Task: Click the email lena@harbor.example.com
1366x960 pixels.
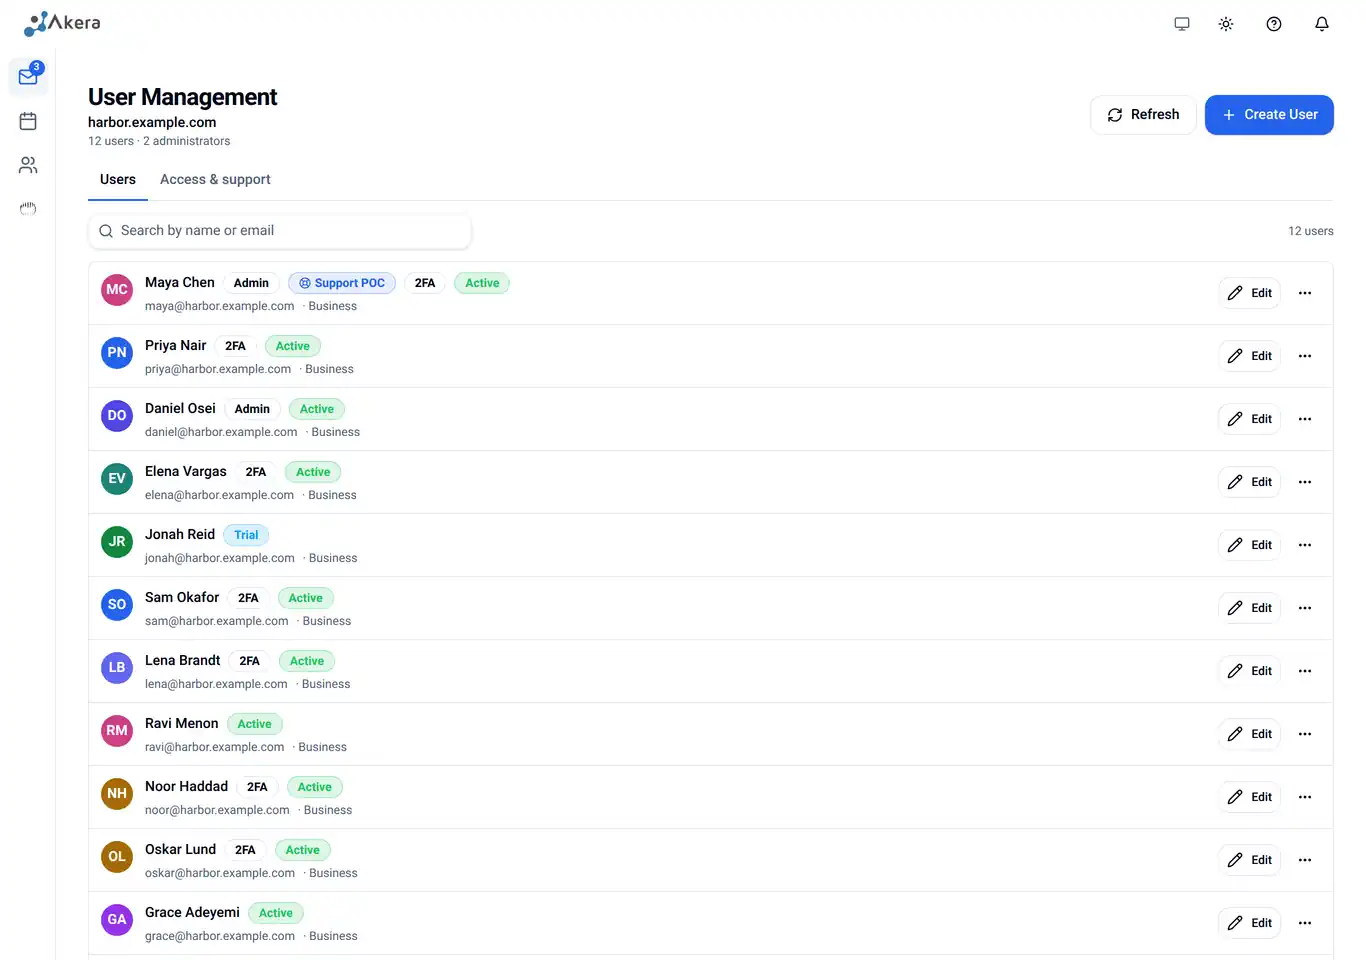Action: click(216, 684)
